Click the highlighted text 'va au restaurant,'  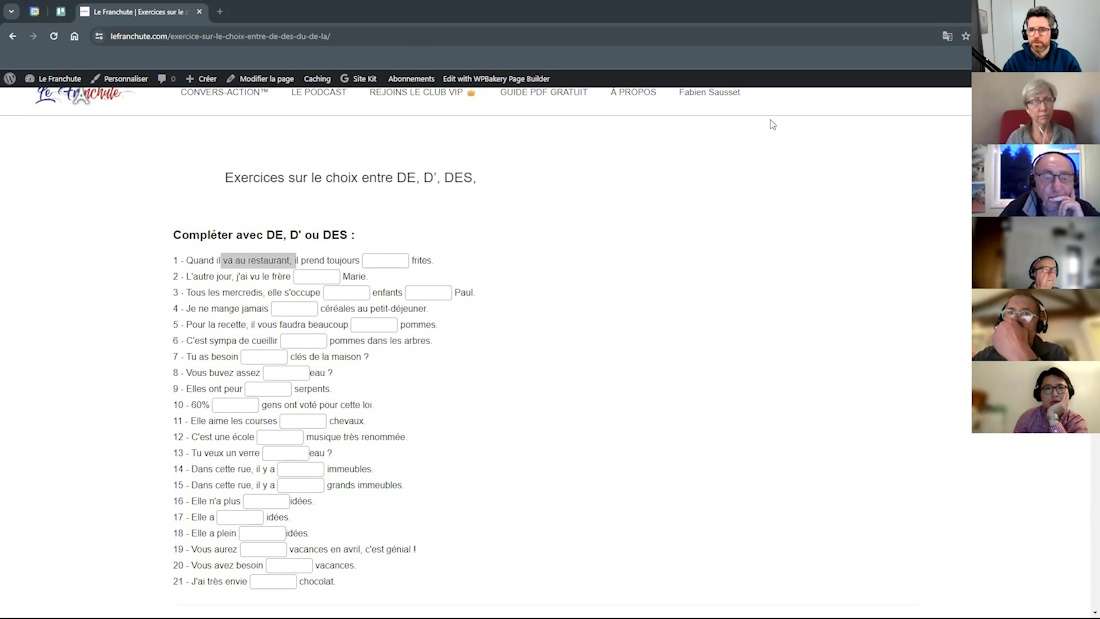pos(258,260)
